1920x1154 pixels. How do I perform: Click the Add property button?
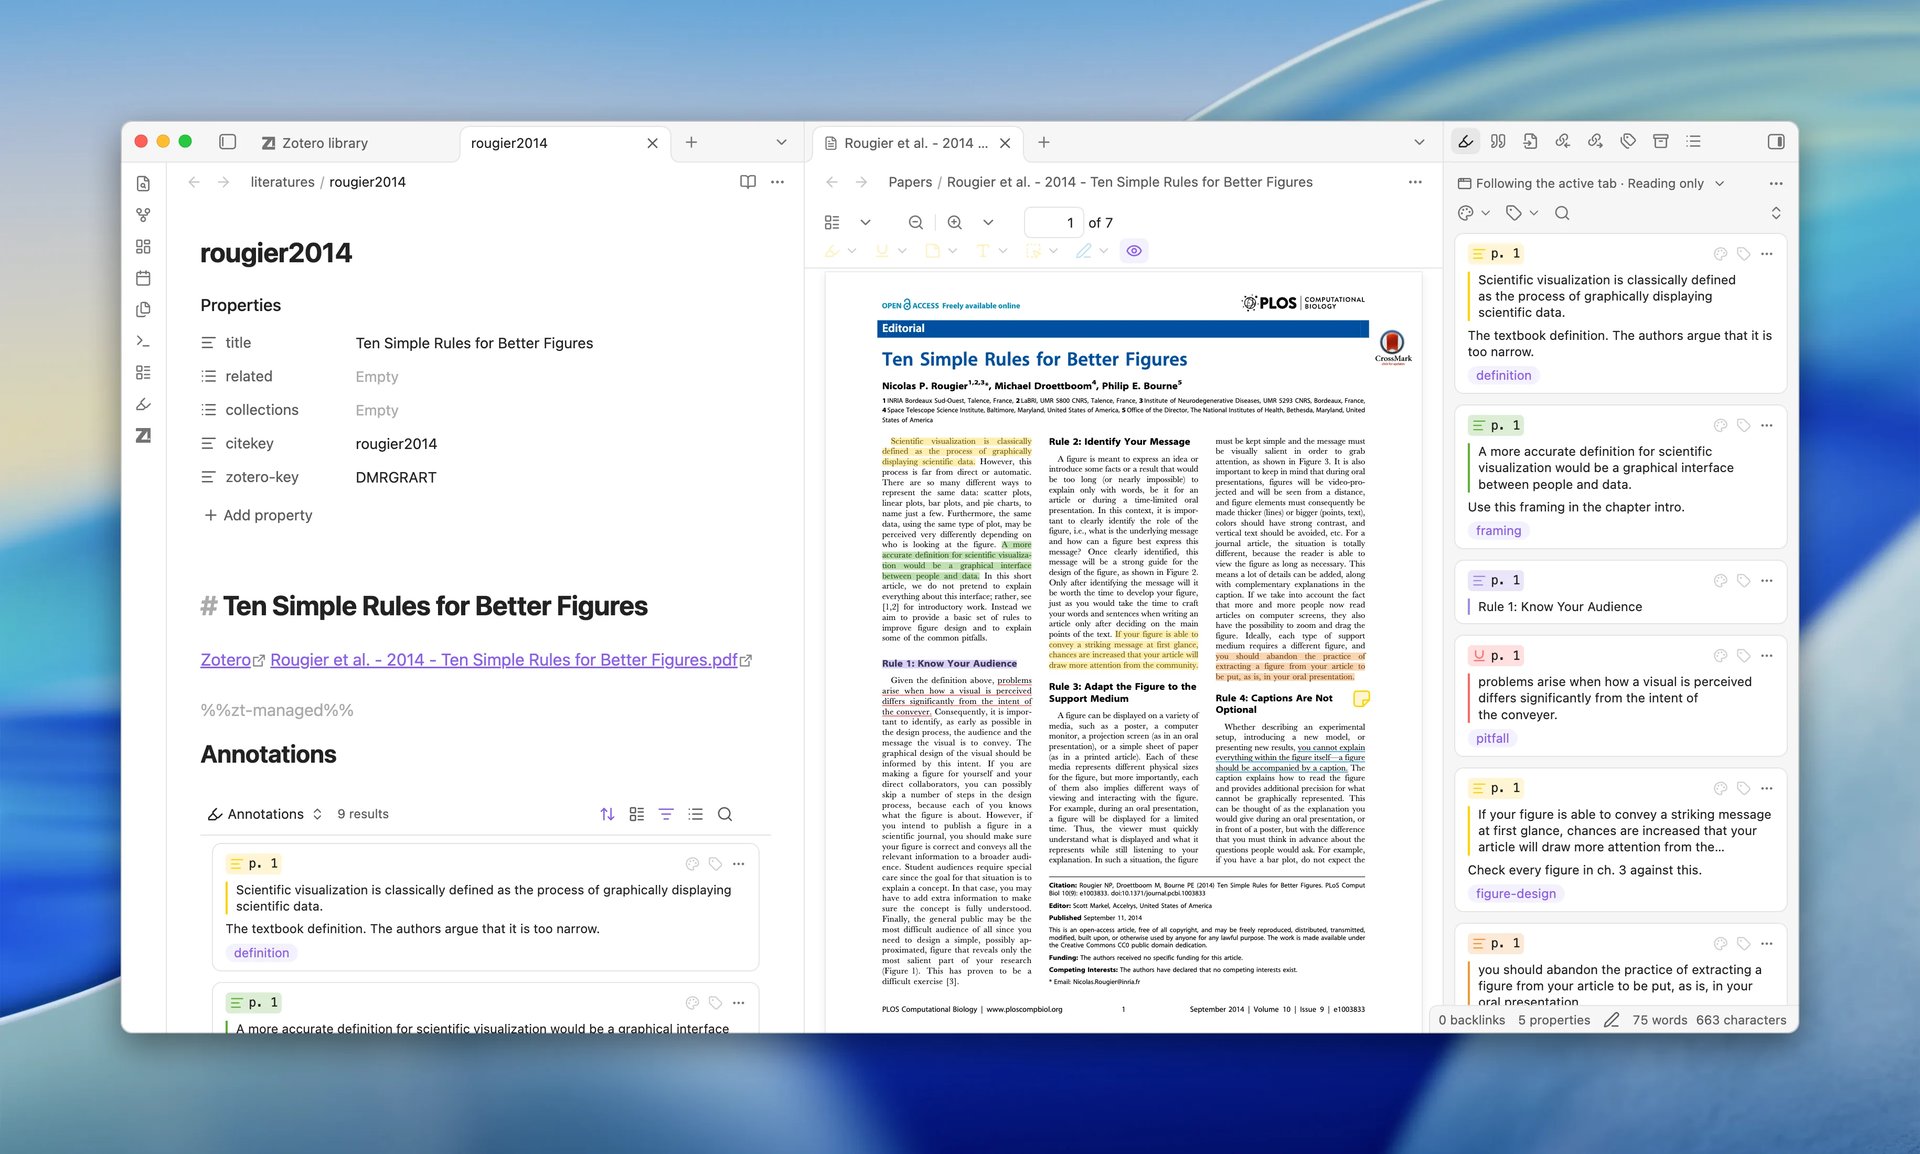[x=258, y=515]
